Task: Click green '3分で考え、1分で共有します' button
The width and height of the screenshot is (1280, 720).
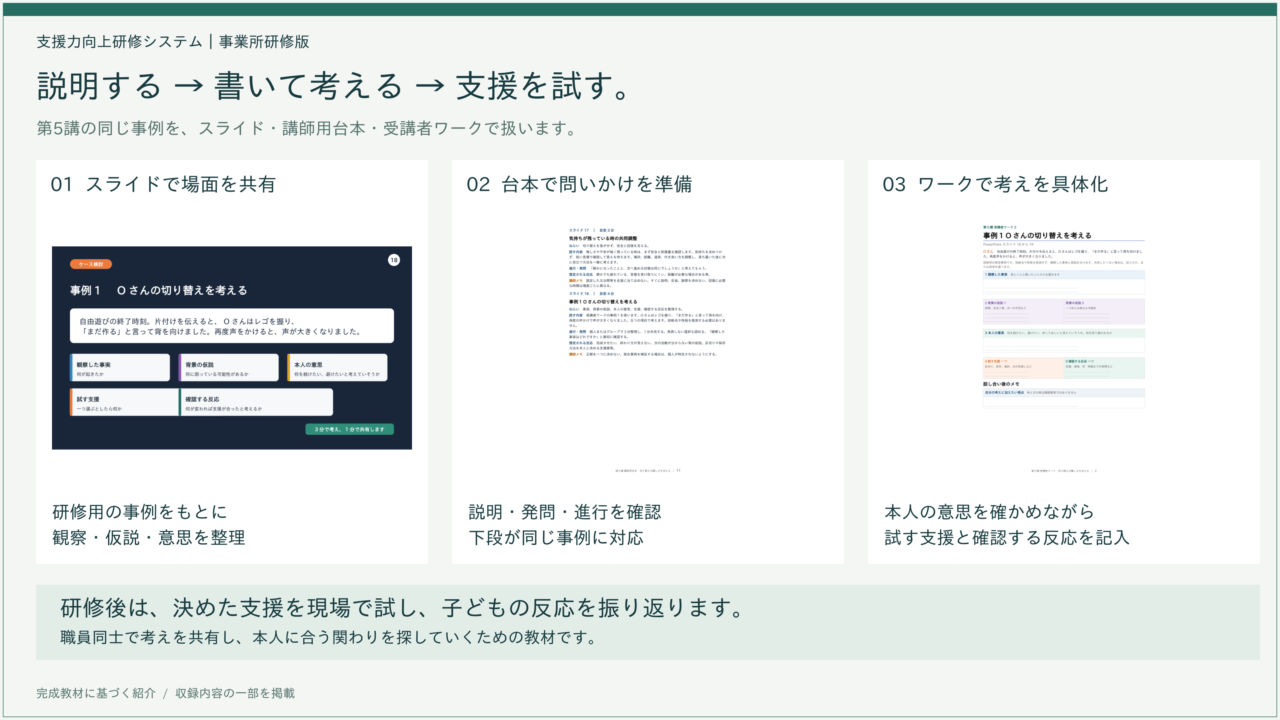Action: click(x=350, y=429)
